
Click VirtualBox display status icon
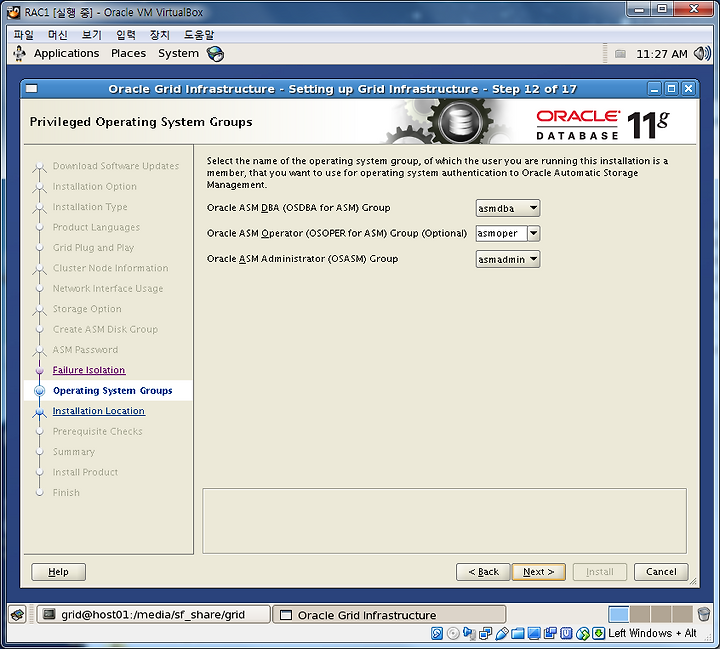pos(534,634)
